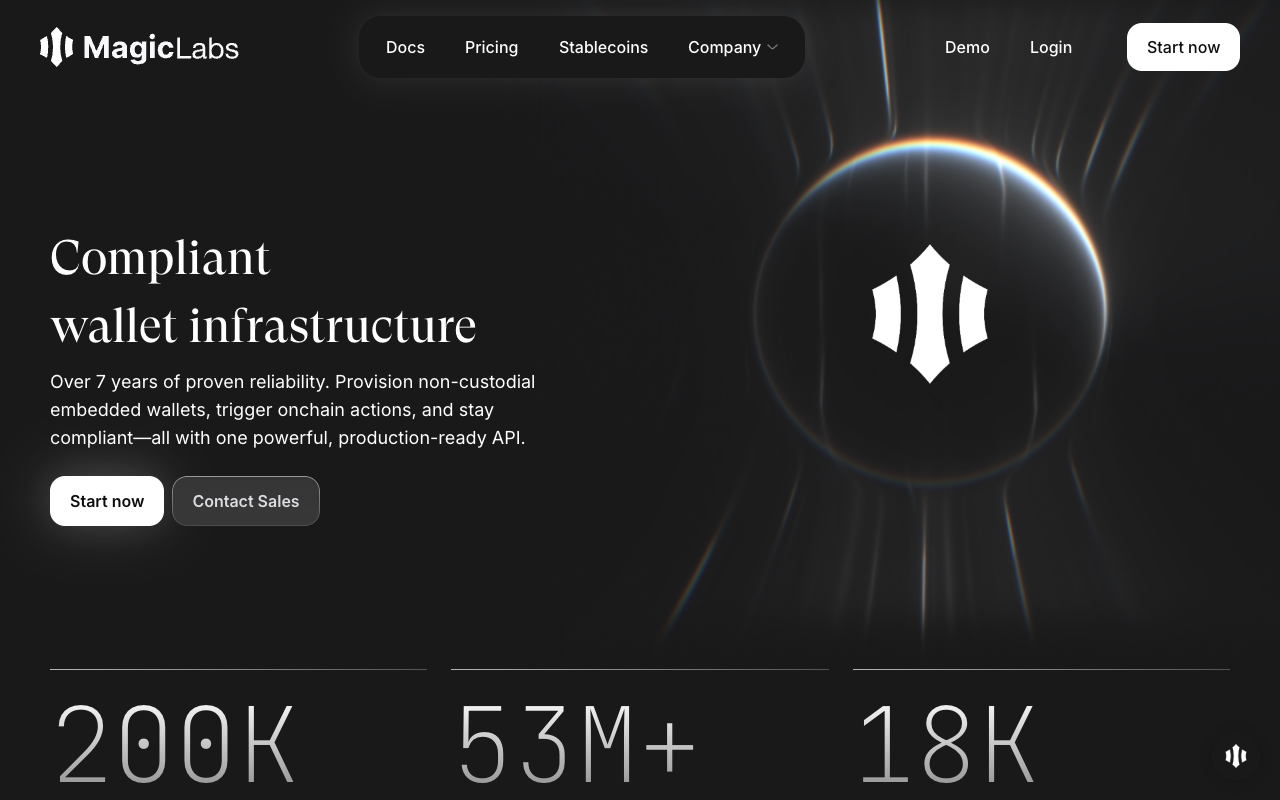Screen dimensions: 1280x800
Task: Click the large Magic emblem in the orb
Action: coord(930,313)
